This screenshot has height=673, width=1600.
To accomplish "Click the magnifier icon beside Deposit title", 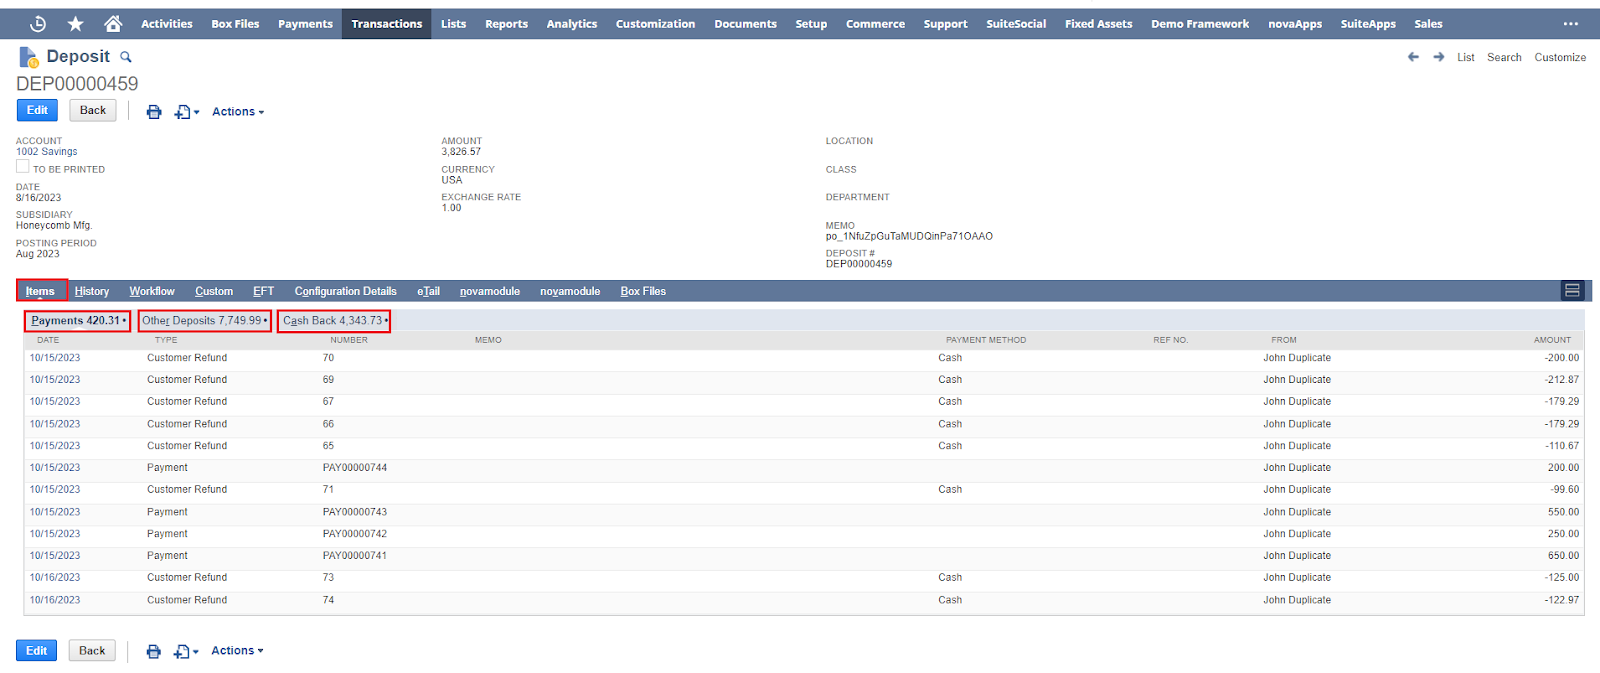I will coord(126,57).
